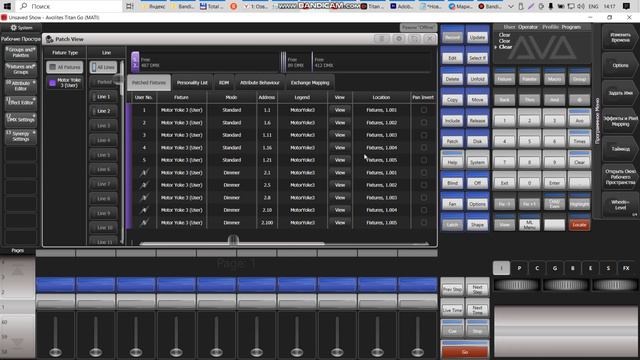The height and width of the screenshot is (360, 640).
Task: Expand hidden system tray icons chevron
Action: (x=511, y=6)
